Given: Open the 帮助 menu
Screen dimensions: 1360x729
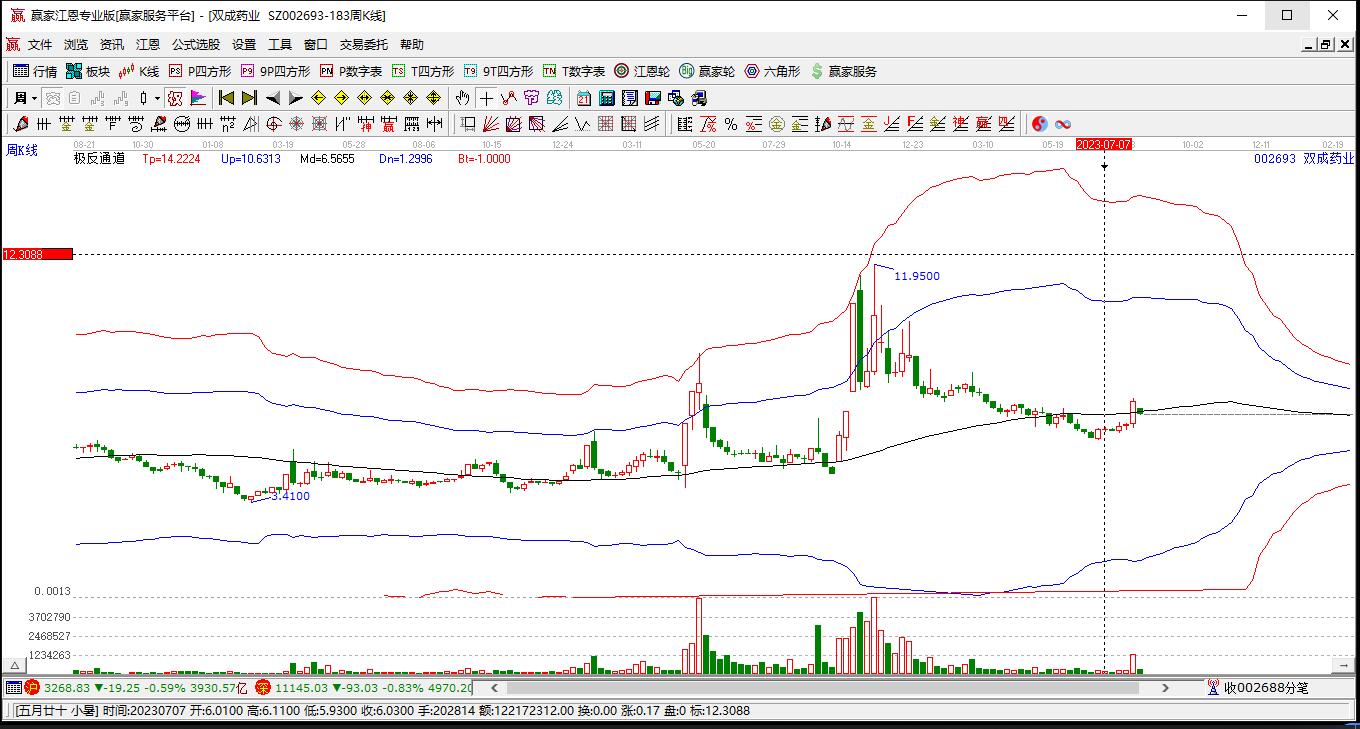Looking at the screenshot, I should (x=412, y=45).
